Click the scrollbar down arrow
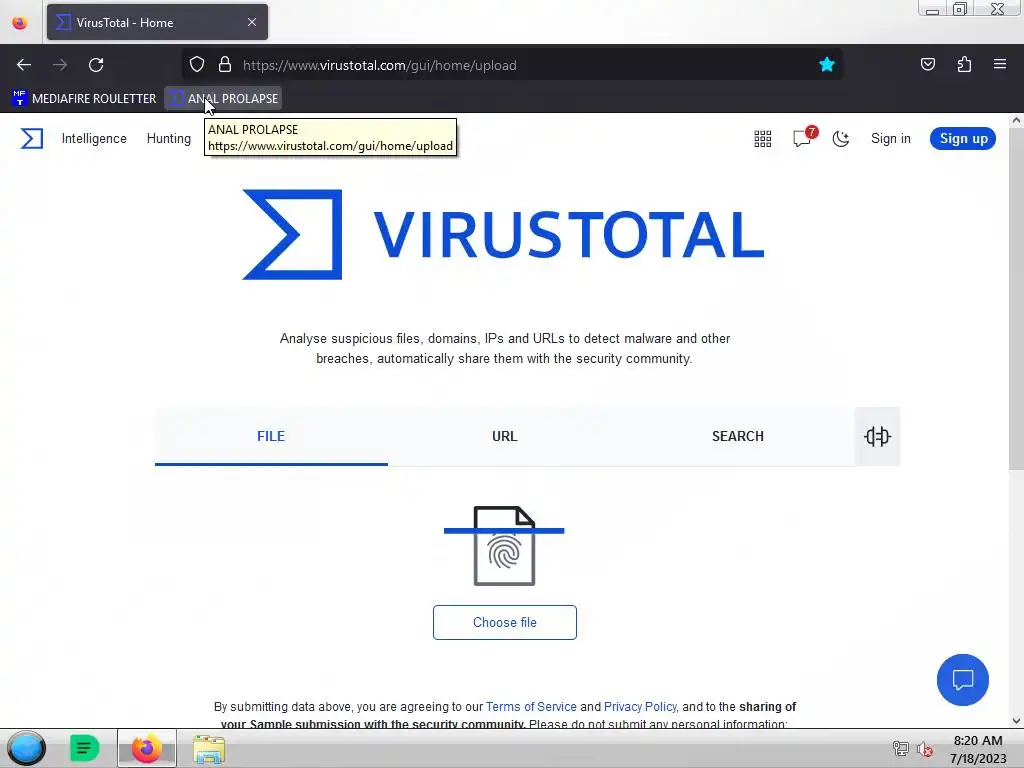Screen dimensions: 1024x768 (1016, 721)
